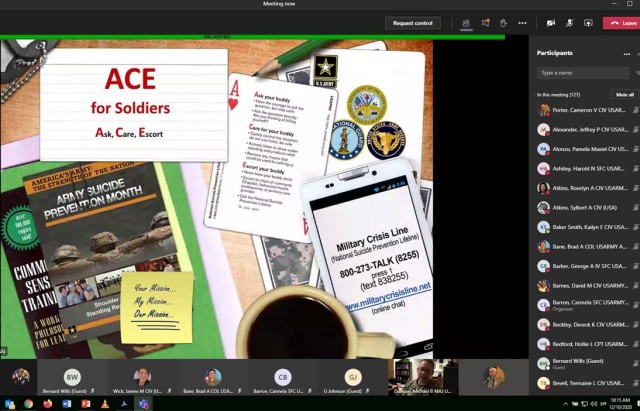Open Firefox from the taskbar
640x411 pixels.
47,404
